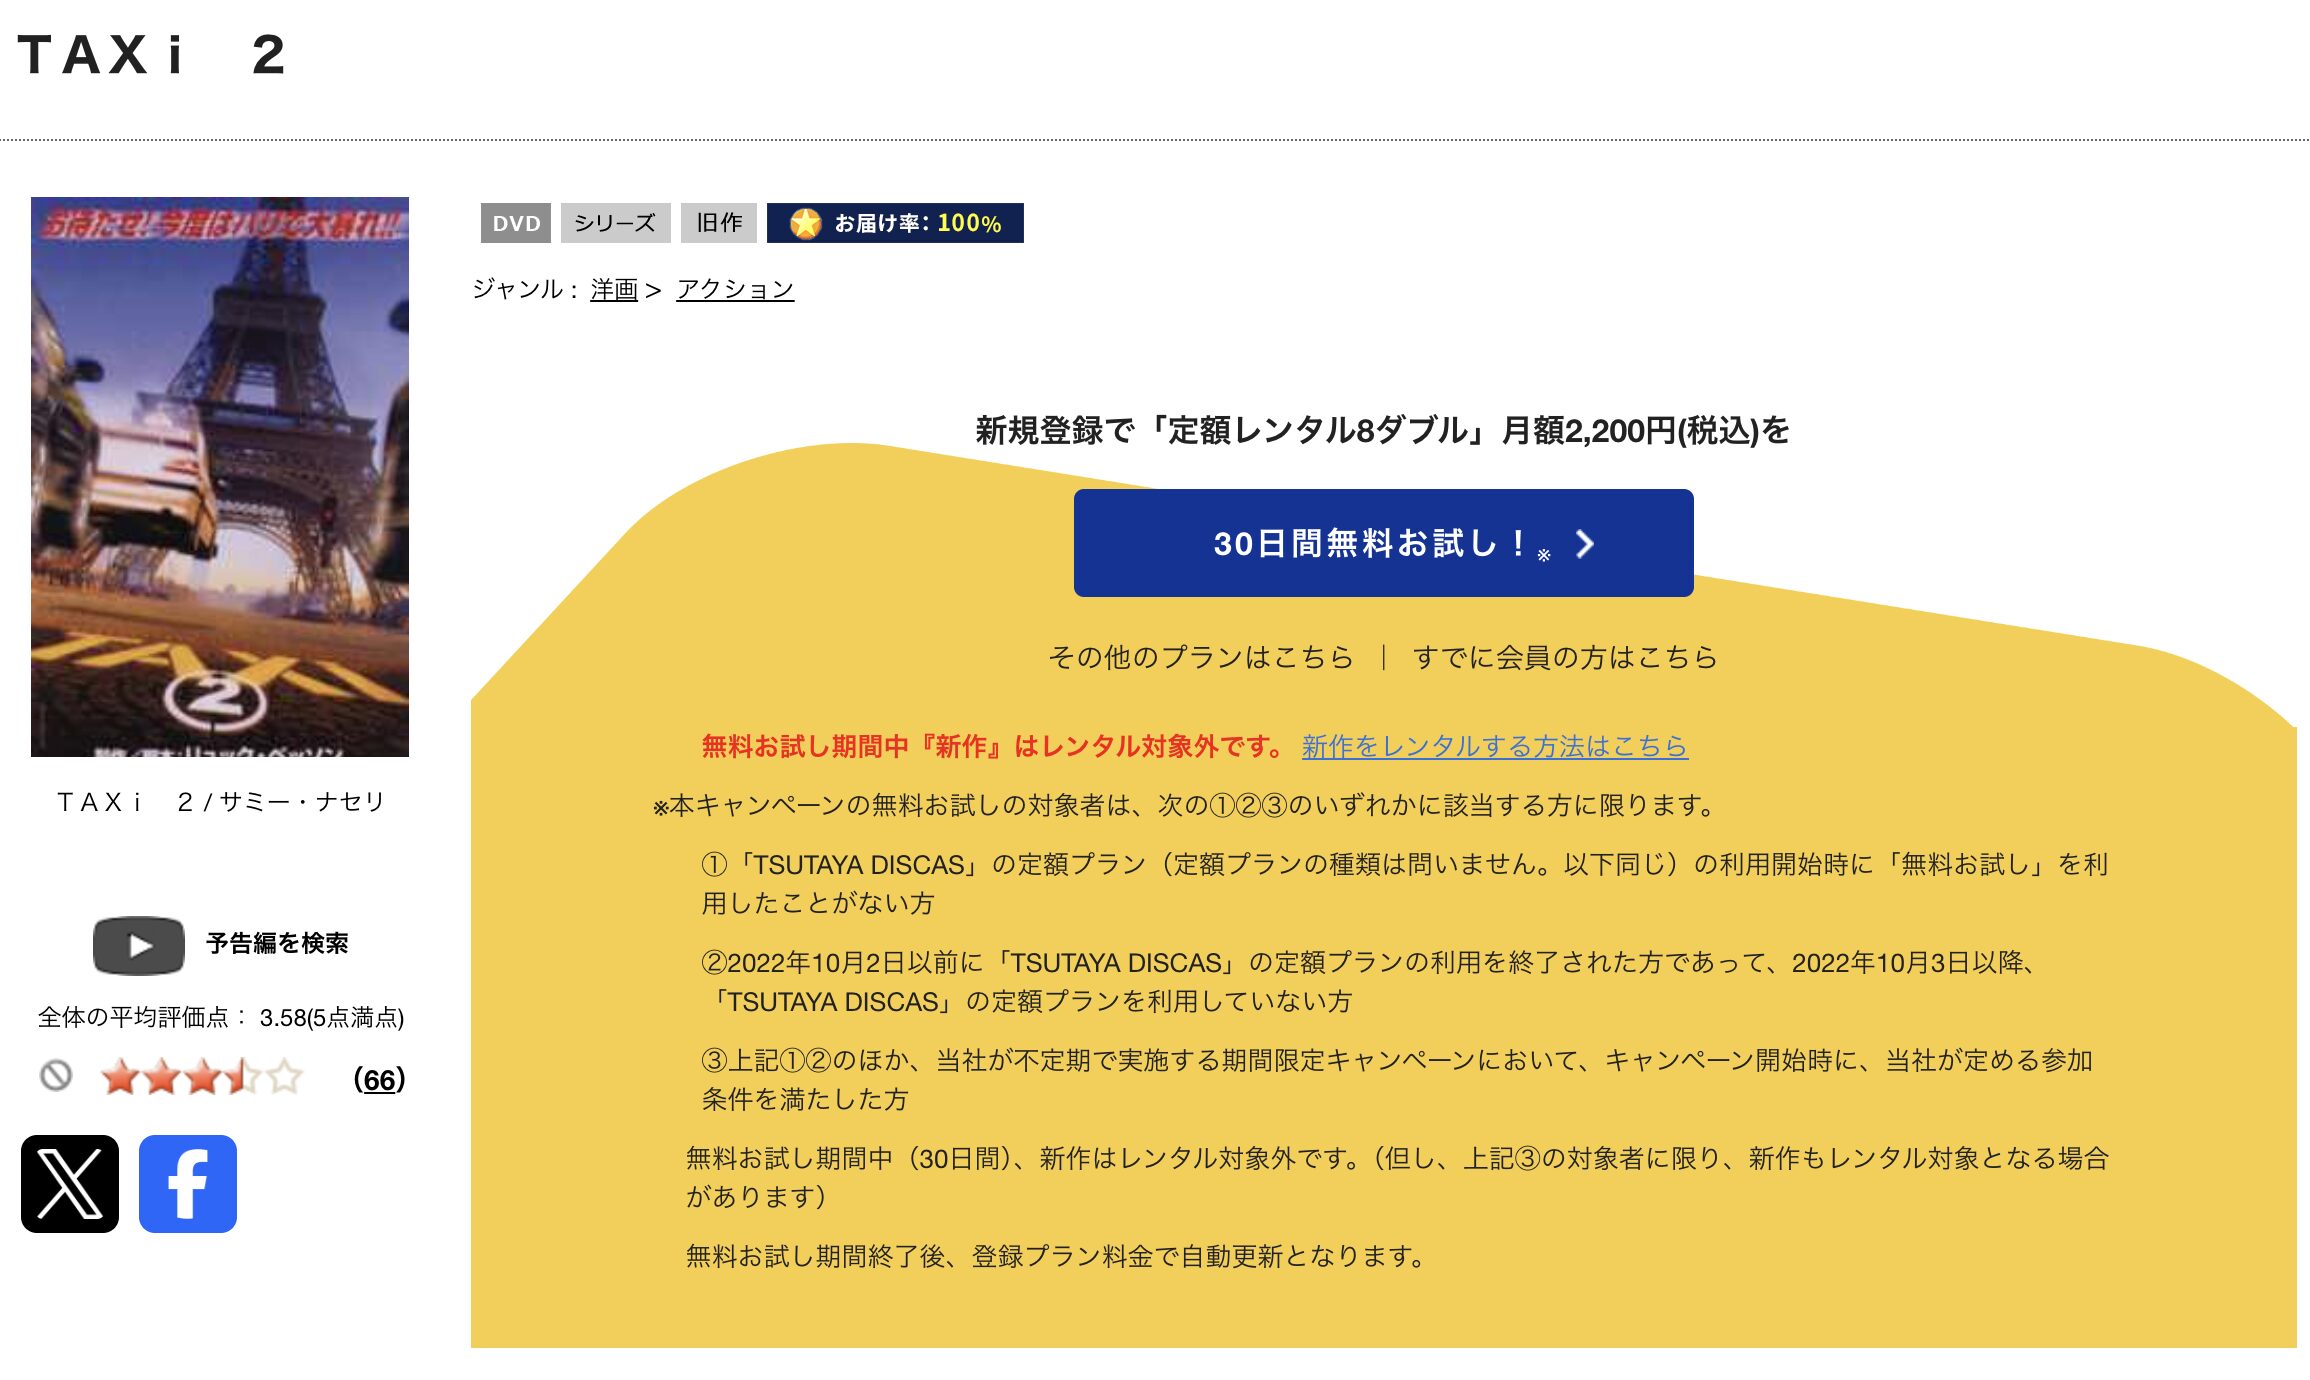
Task: Click the お届け率: 100% badge
Action: (895, 223)
